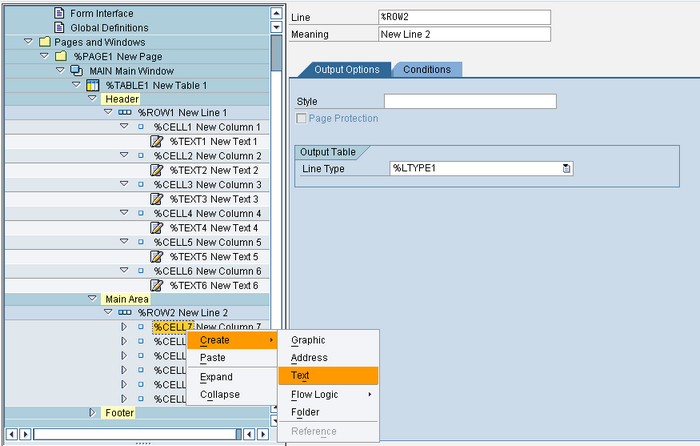Click the %TEXT2 text edit icon
The image size is (700, 446).
(156, 170)
